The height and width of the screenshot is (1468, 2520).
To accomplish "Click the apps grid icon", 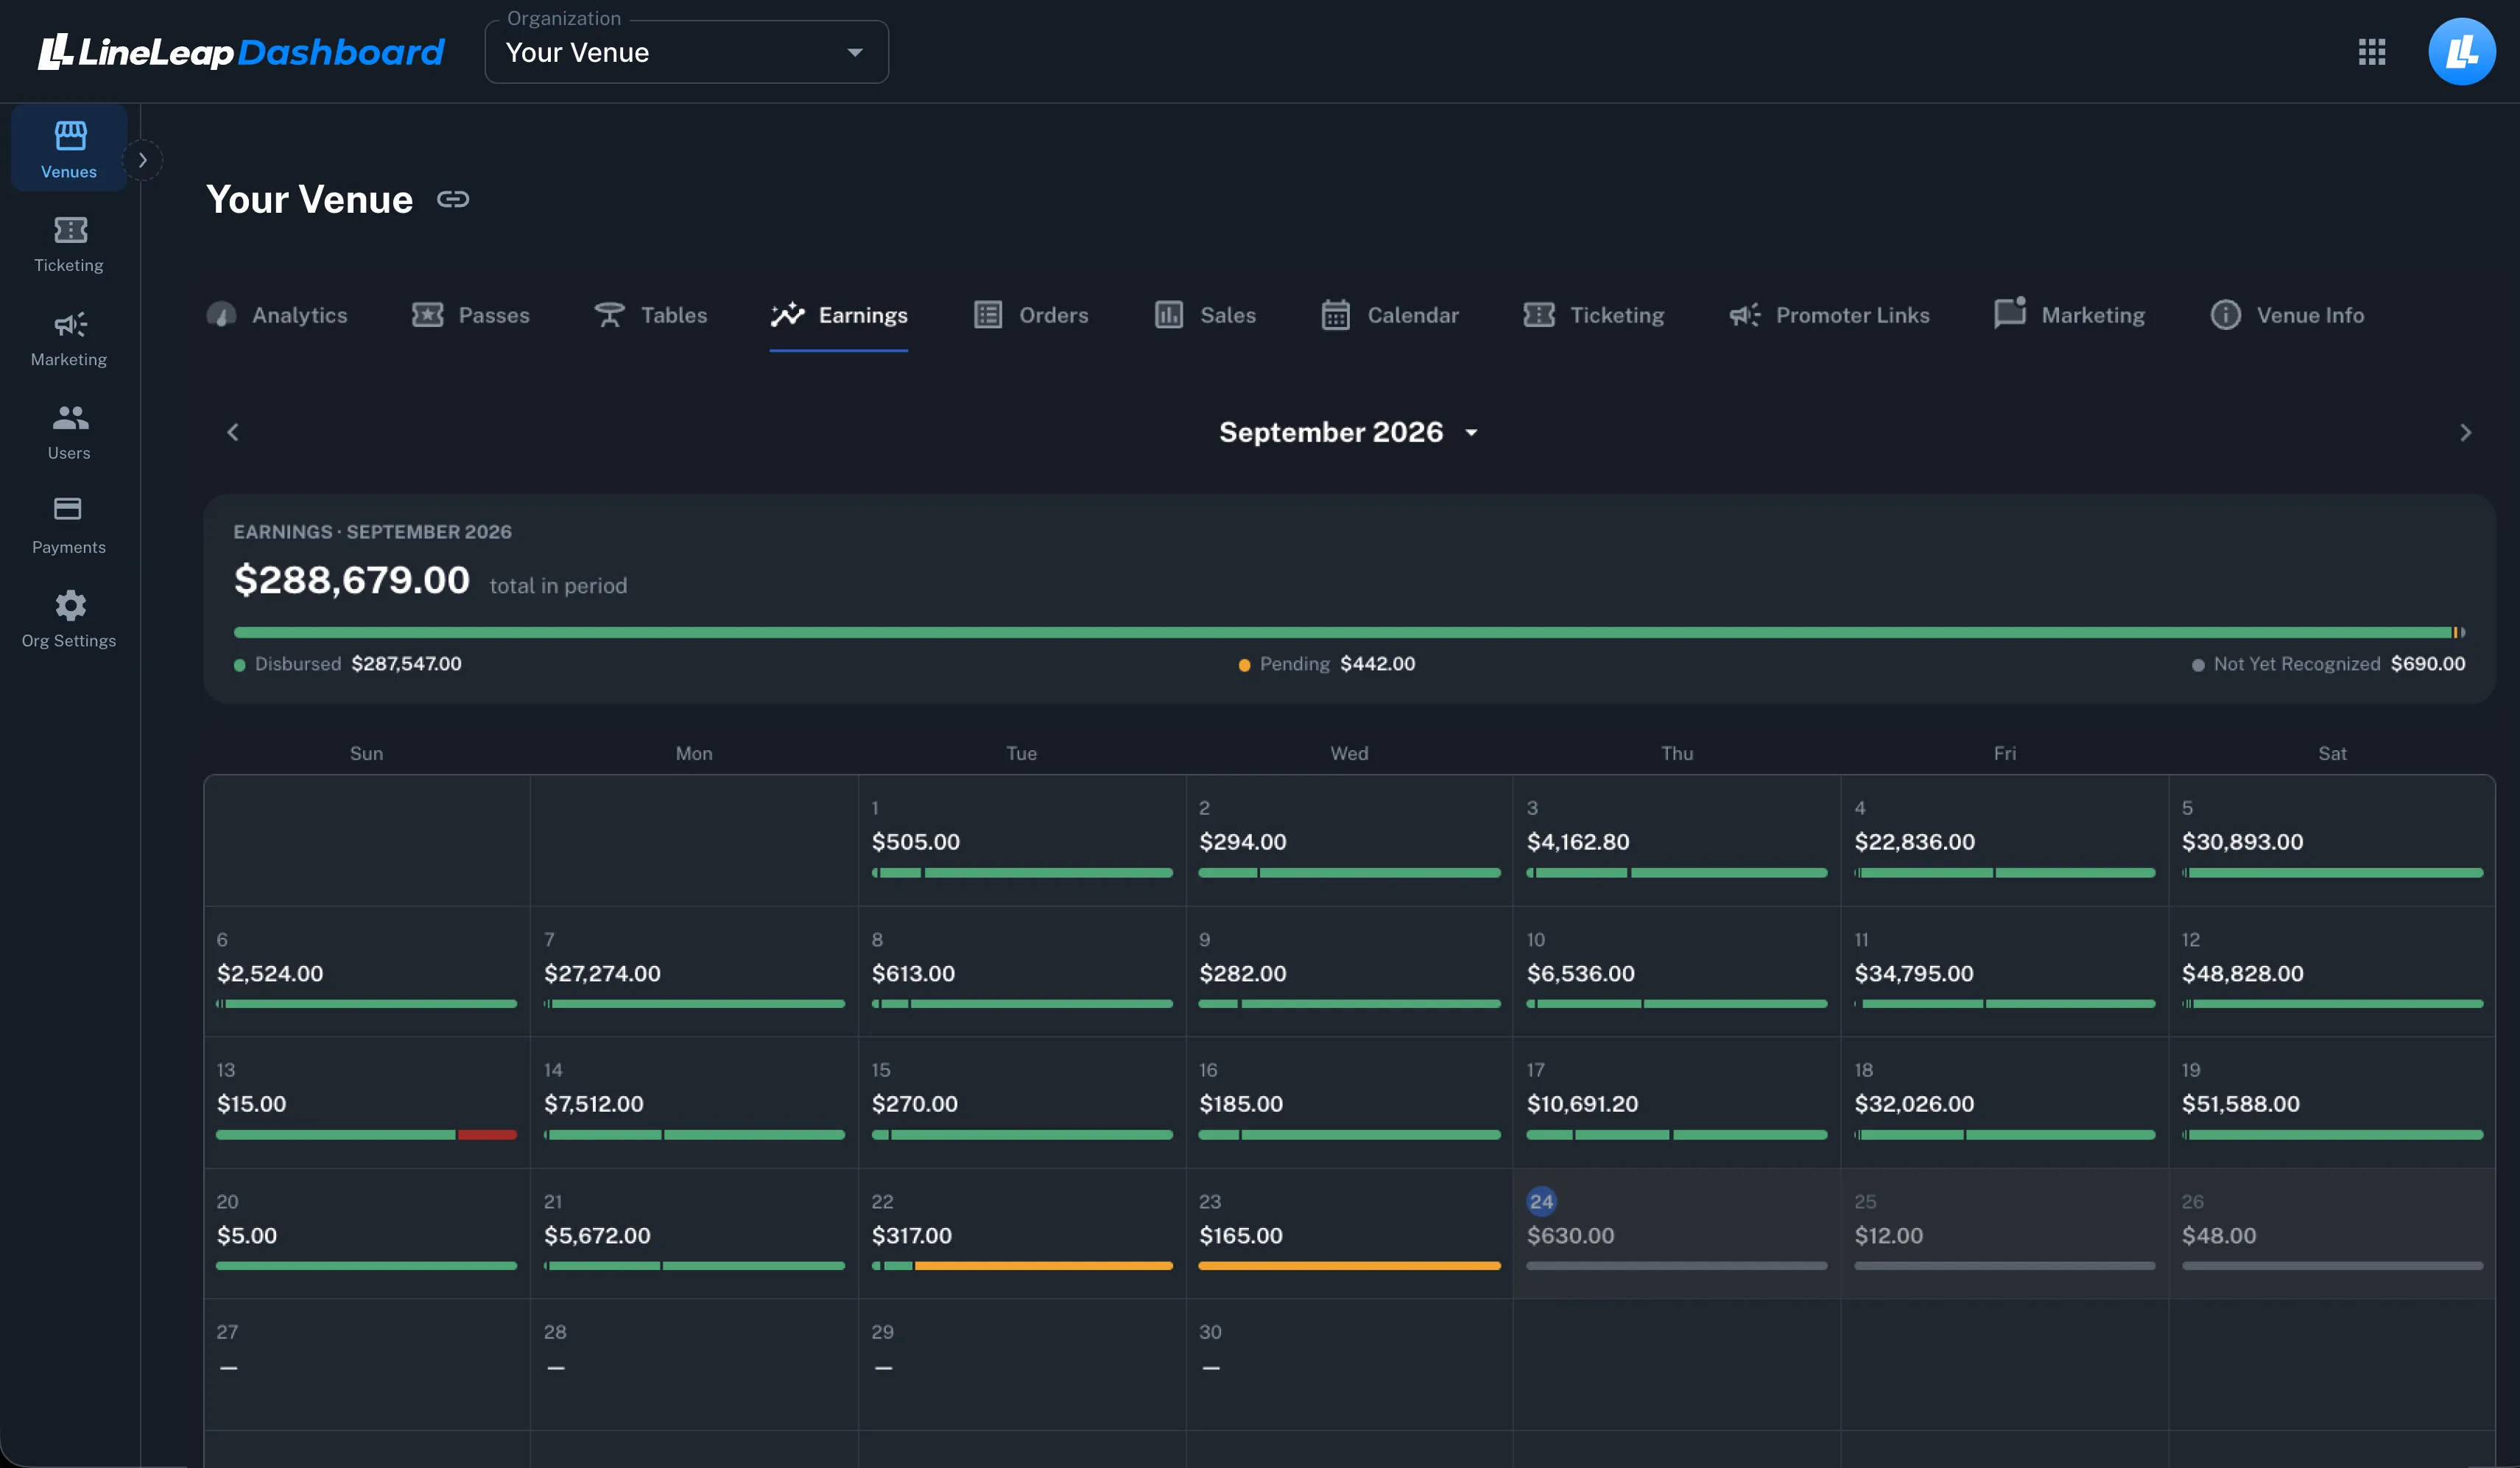I will click(2371, 52).
